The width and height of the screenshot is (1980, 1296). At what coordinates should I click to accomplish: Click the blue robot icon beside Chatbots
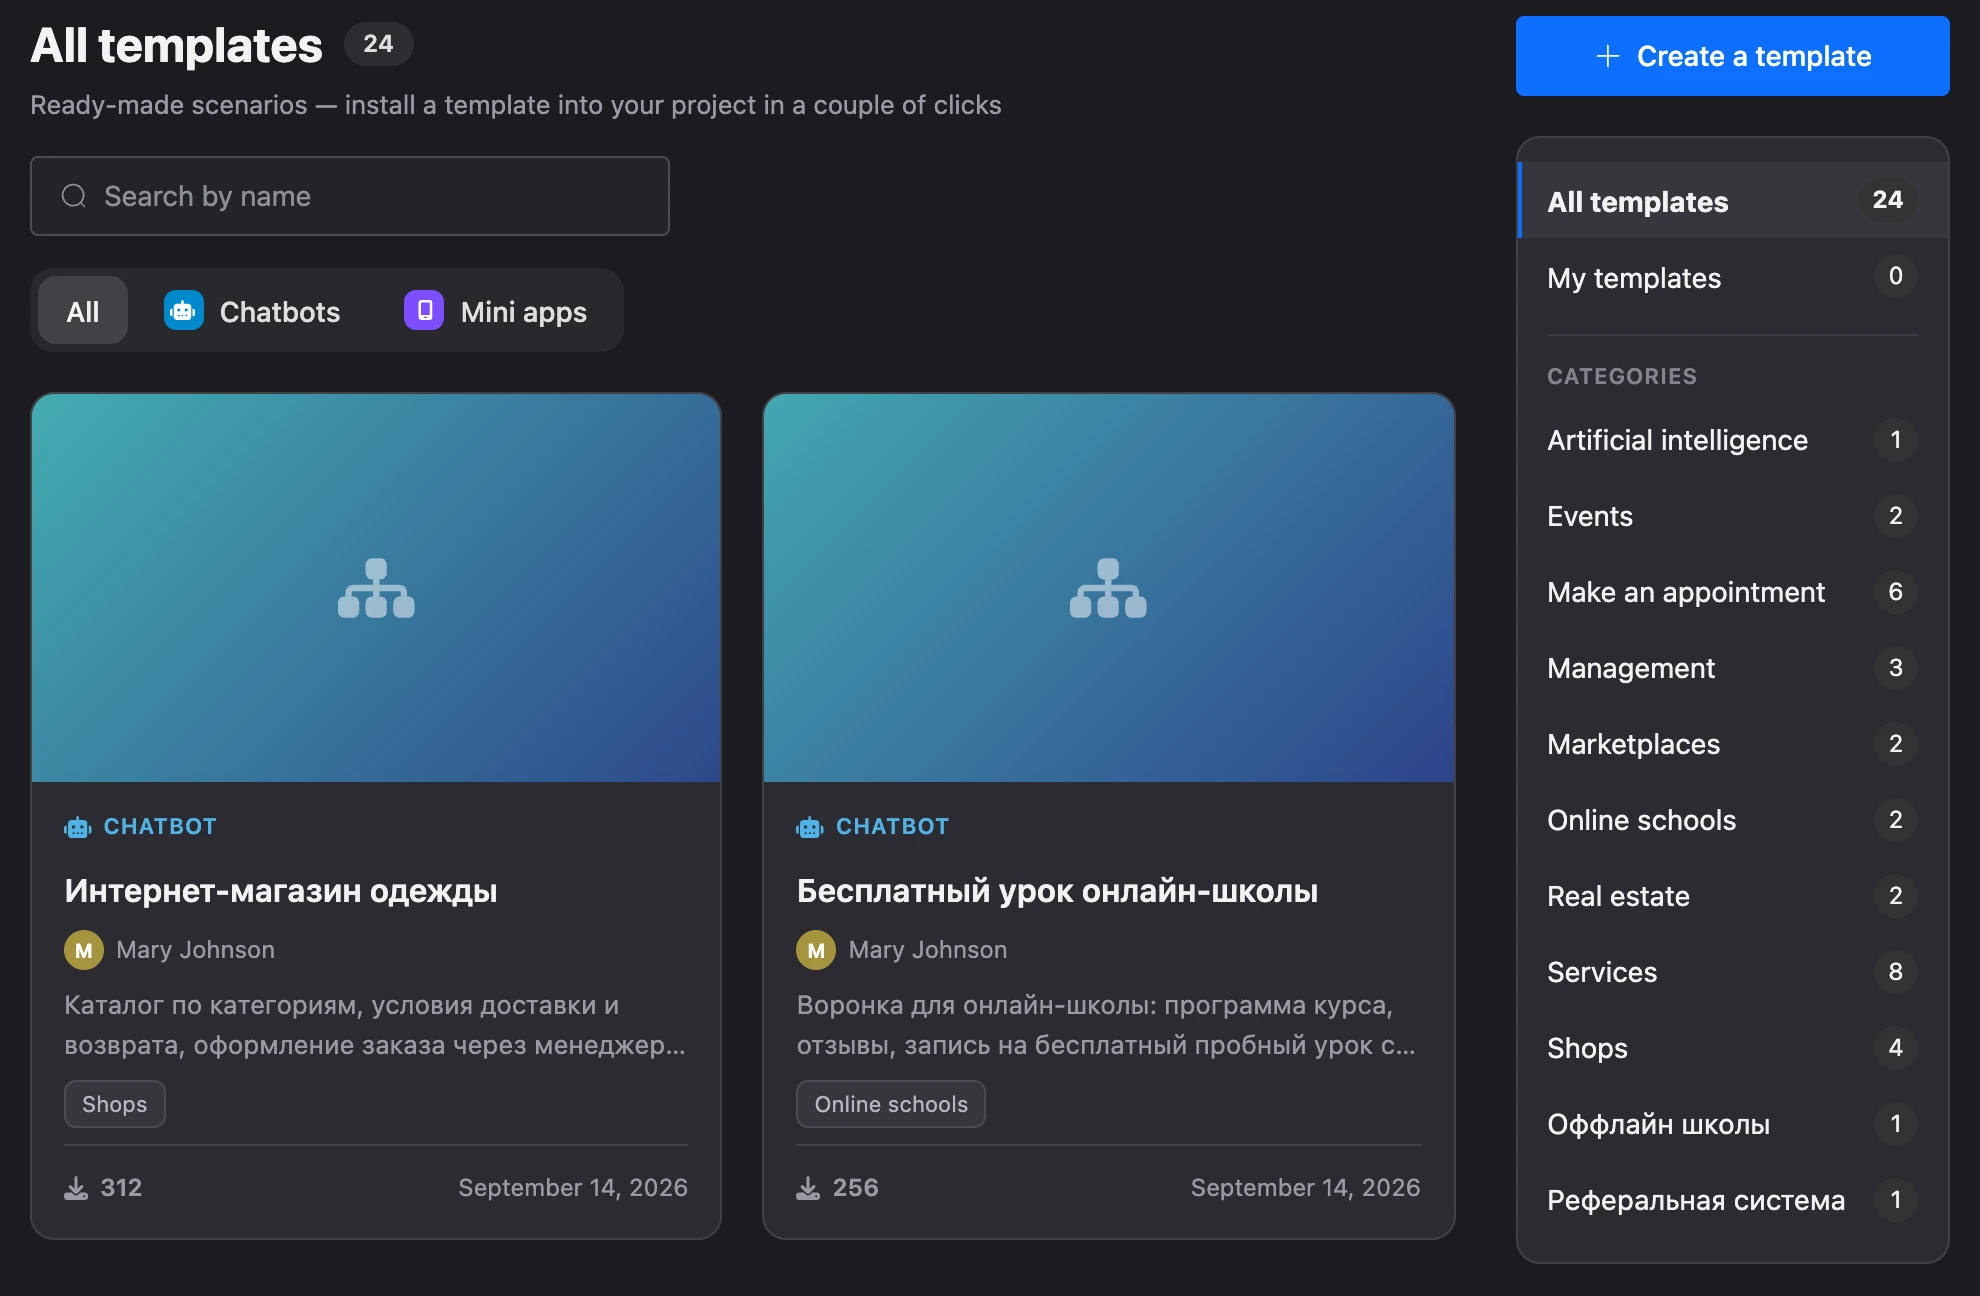(x=183, y=311)
